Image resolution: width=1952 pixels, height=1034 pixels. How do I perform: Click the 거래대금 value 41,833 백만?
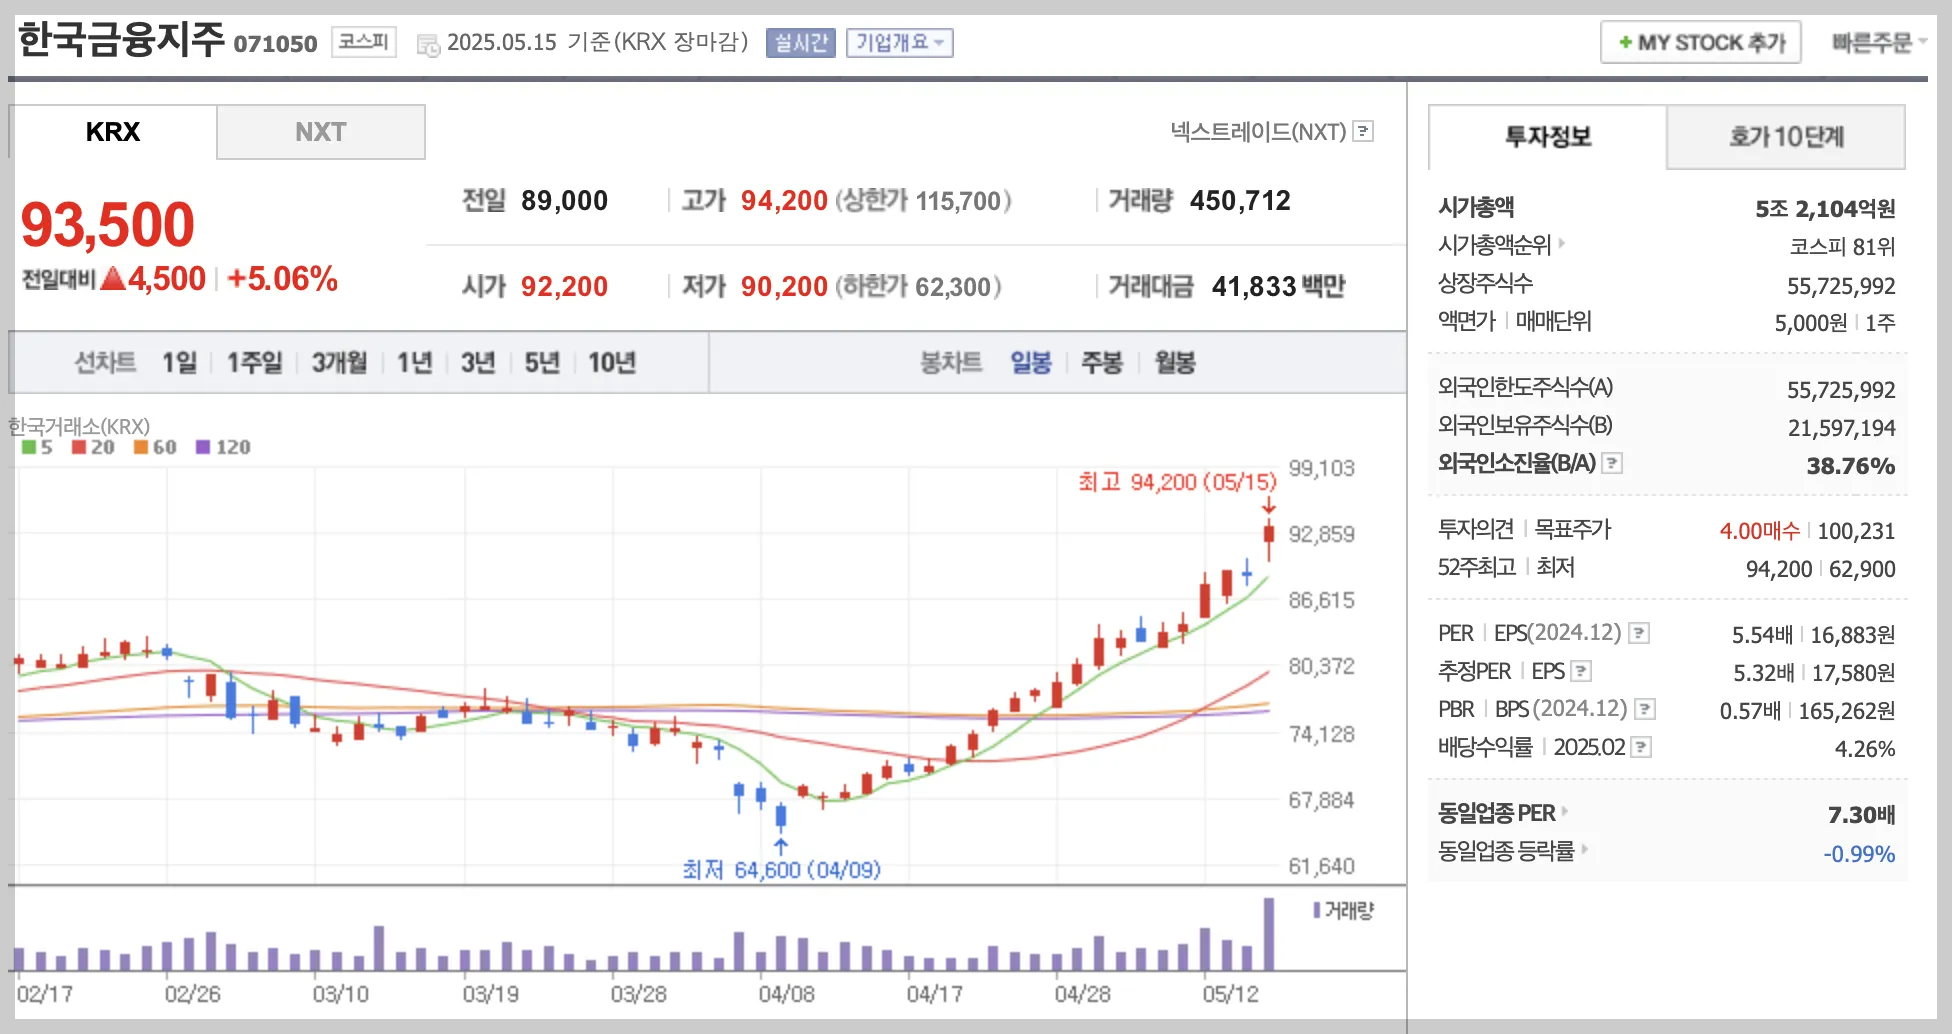pyautogui.click(x=1278, y=287)
